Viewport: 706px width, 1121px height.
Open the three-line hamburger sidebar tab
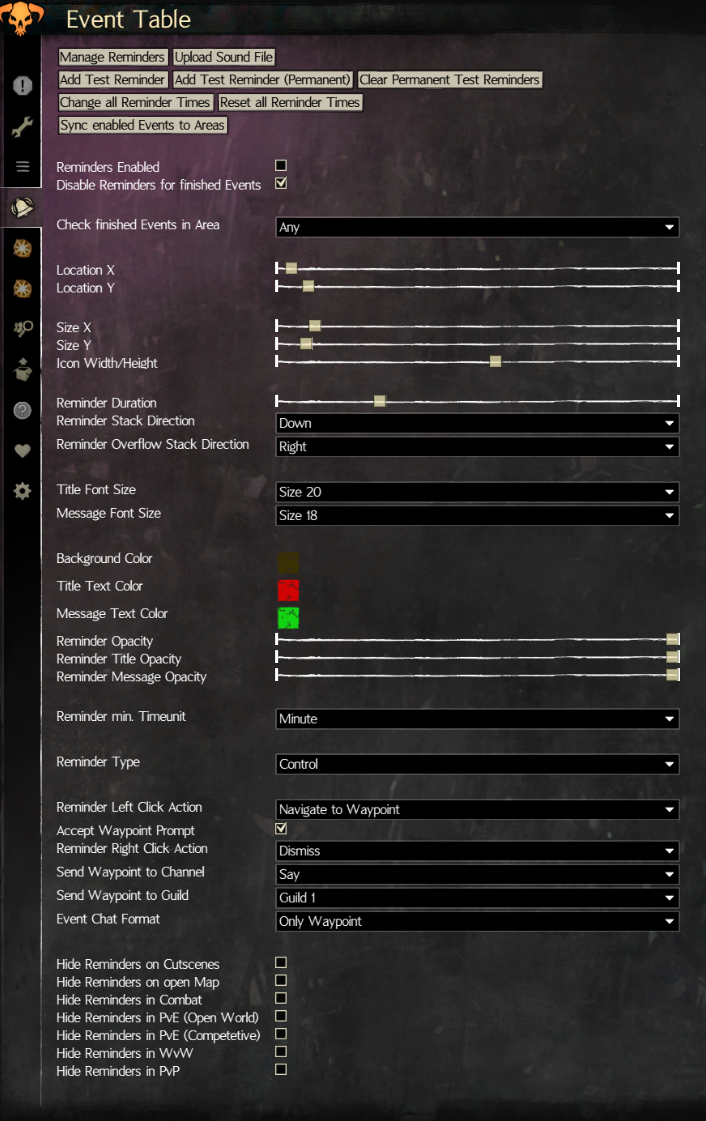22,166
